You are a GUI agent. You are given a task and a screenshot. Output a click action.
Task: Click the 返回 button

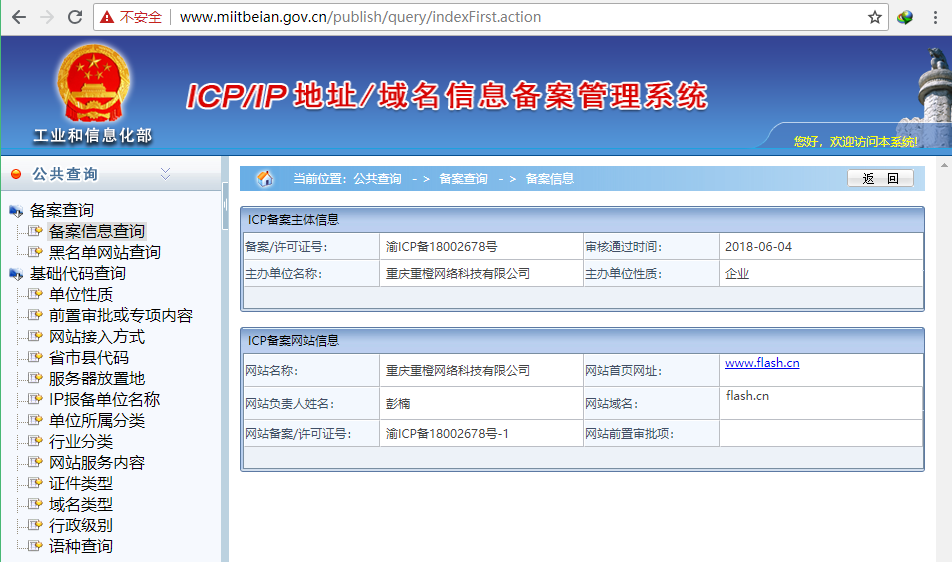(x=880, y=178)
